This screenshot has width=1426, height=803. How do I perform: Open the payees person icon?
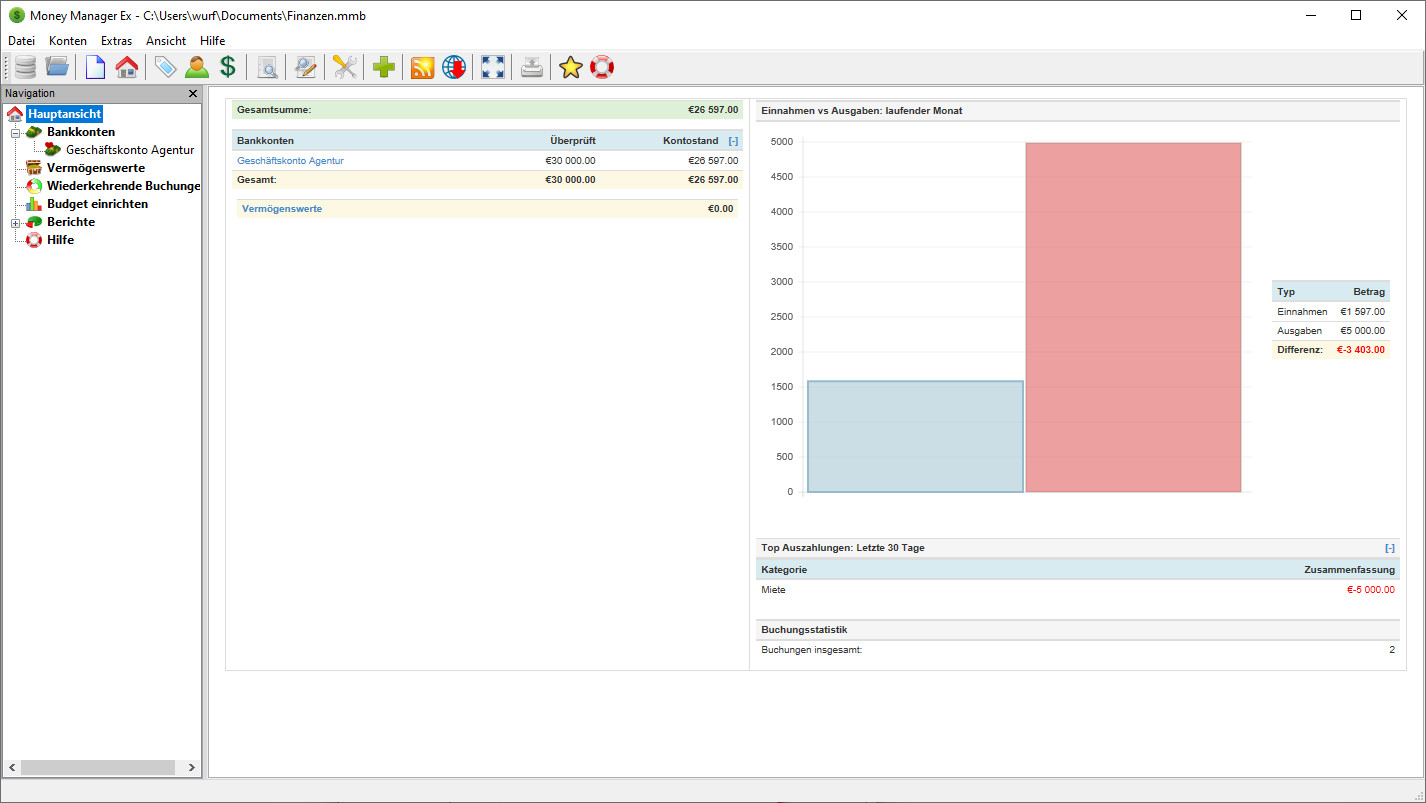coord(197,67)
